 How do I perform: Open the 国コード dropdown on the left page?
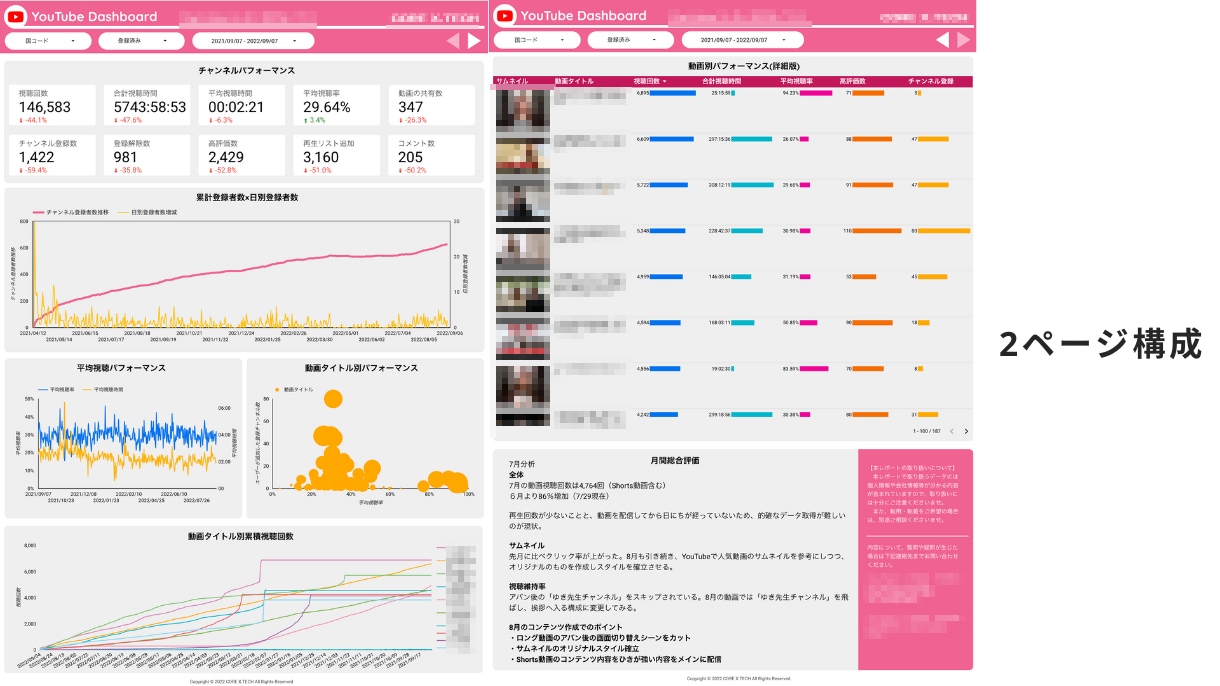coord(48,41)
